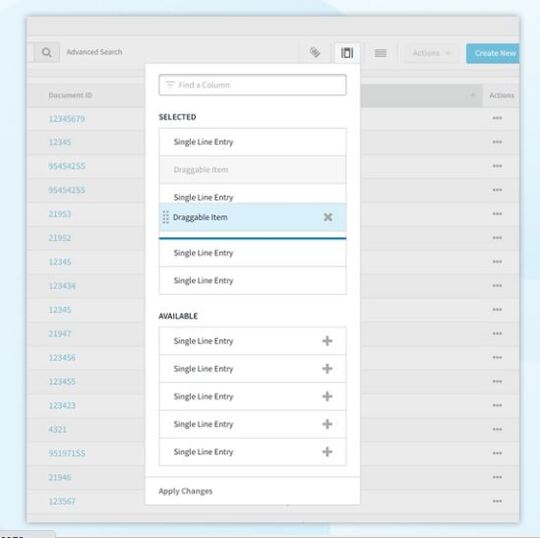Open row actions ellipsis for document 123456
Viewport: 540px width, 538px height.
pyautogui.click(x=497, y=358)
